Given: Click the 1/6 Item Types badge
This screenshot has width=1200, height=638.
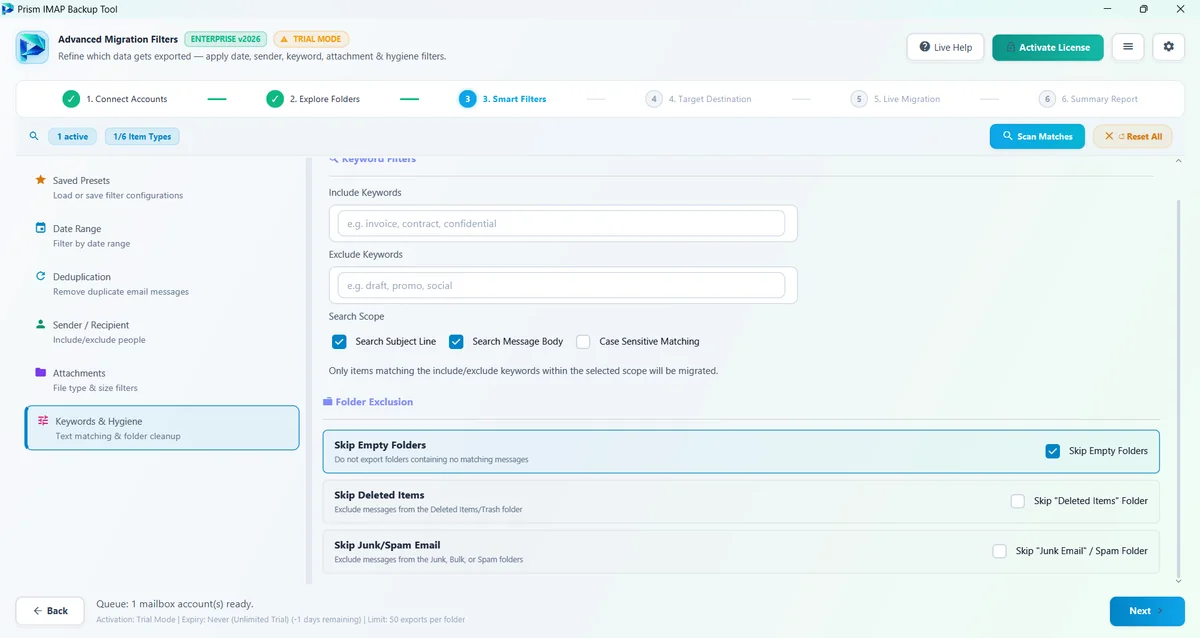Looking at the screenshot, I should (x=142, y=136).
